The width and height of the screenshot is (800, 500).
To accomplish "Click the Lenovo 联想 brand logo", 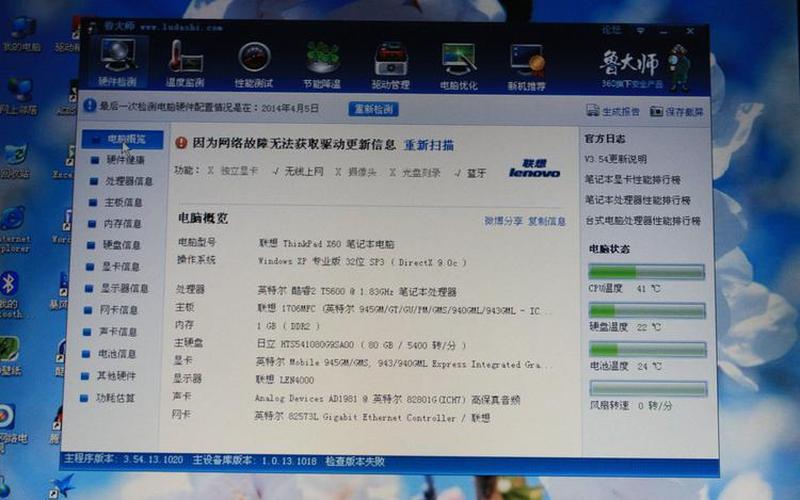I will (534, 168).
